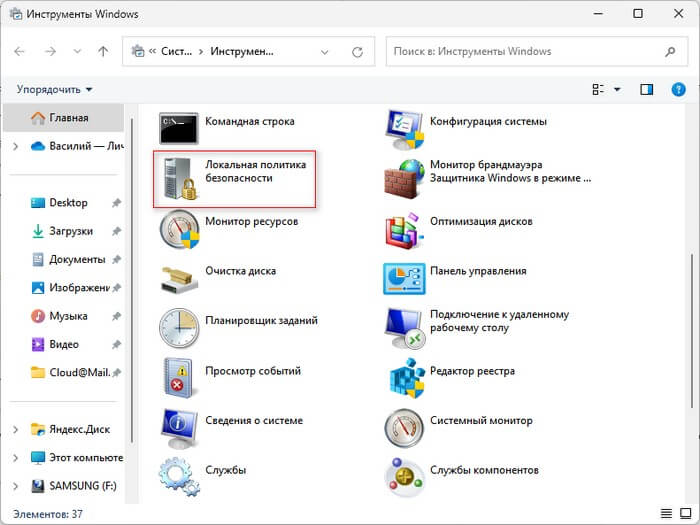This screenshot has height=525, width=700.
Task: Click the Редактор реестра label text
Action: coord(472,371)
